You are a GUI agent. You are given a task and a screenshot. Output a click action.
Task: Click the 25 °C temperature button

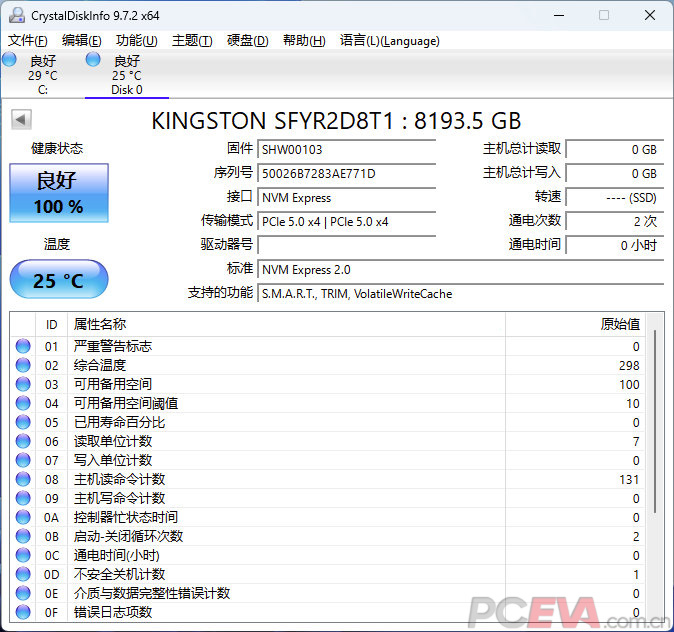(x=58, y=280)
